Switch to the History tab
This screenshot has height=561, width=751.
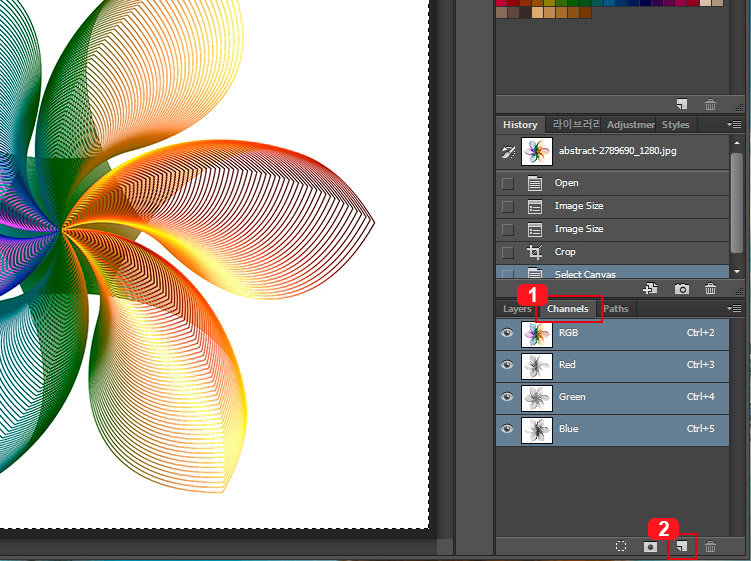[x=520, y=125]
